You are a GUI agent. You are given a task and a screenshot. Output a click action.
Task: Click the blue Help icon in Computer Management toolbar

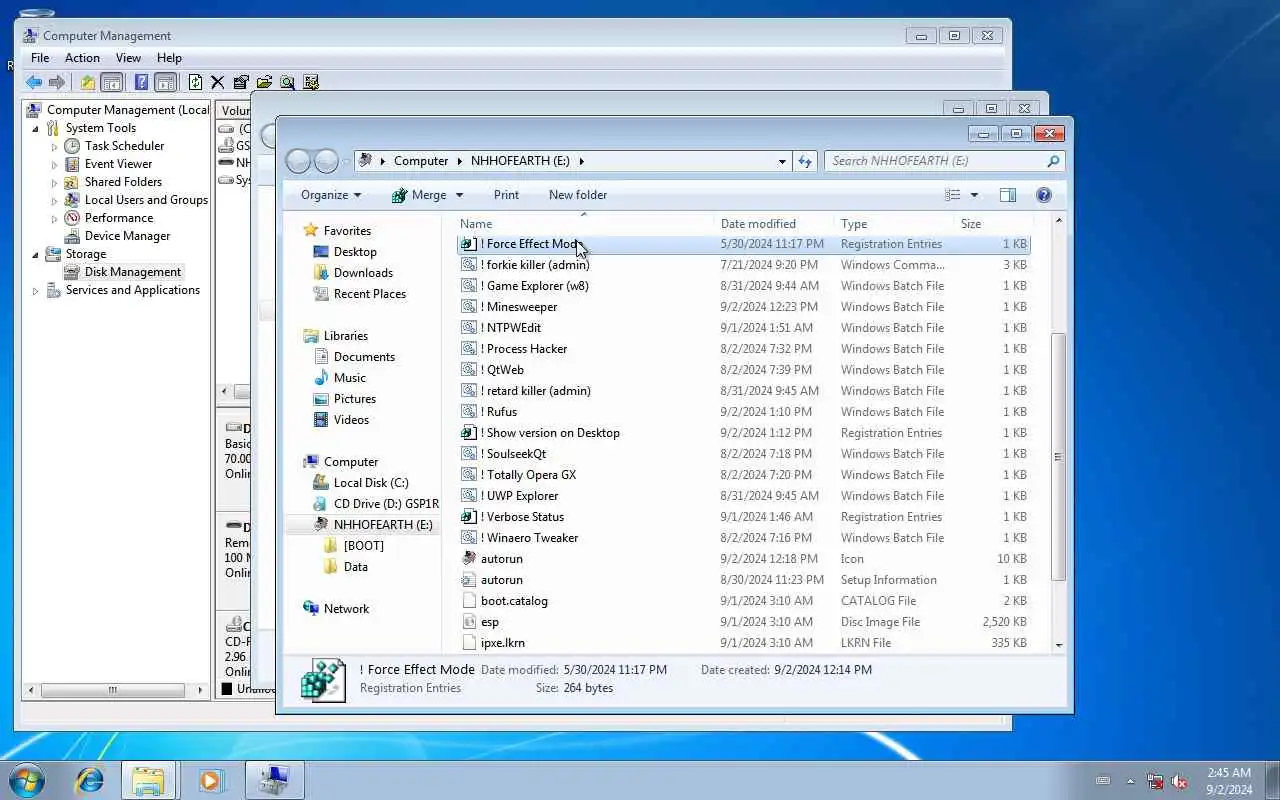point(141,83)
